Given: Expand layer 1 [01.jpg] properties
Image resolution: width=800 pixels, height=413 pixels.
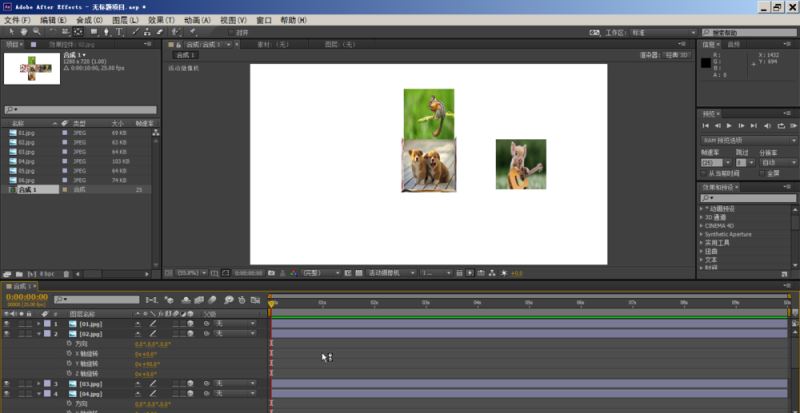Looking at the screenshot, I should pyautogui.click(x=38, y=324).
